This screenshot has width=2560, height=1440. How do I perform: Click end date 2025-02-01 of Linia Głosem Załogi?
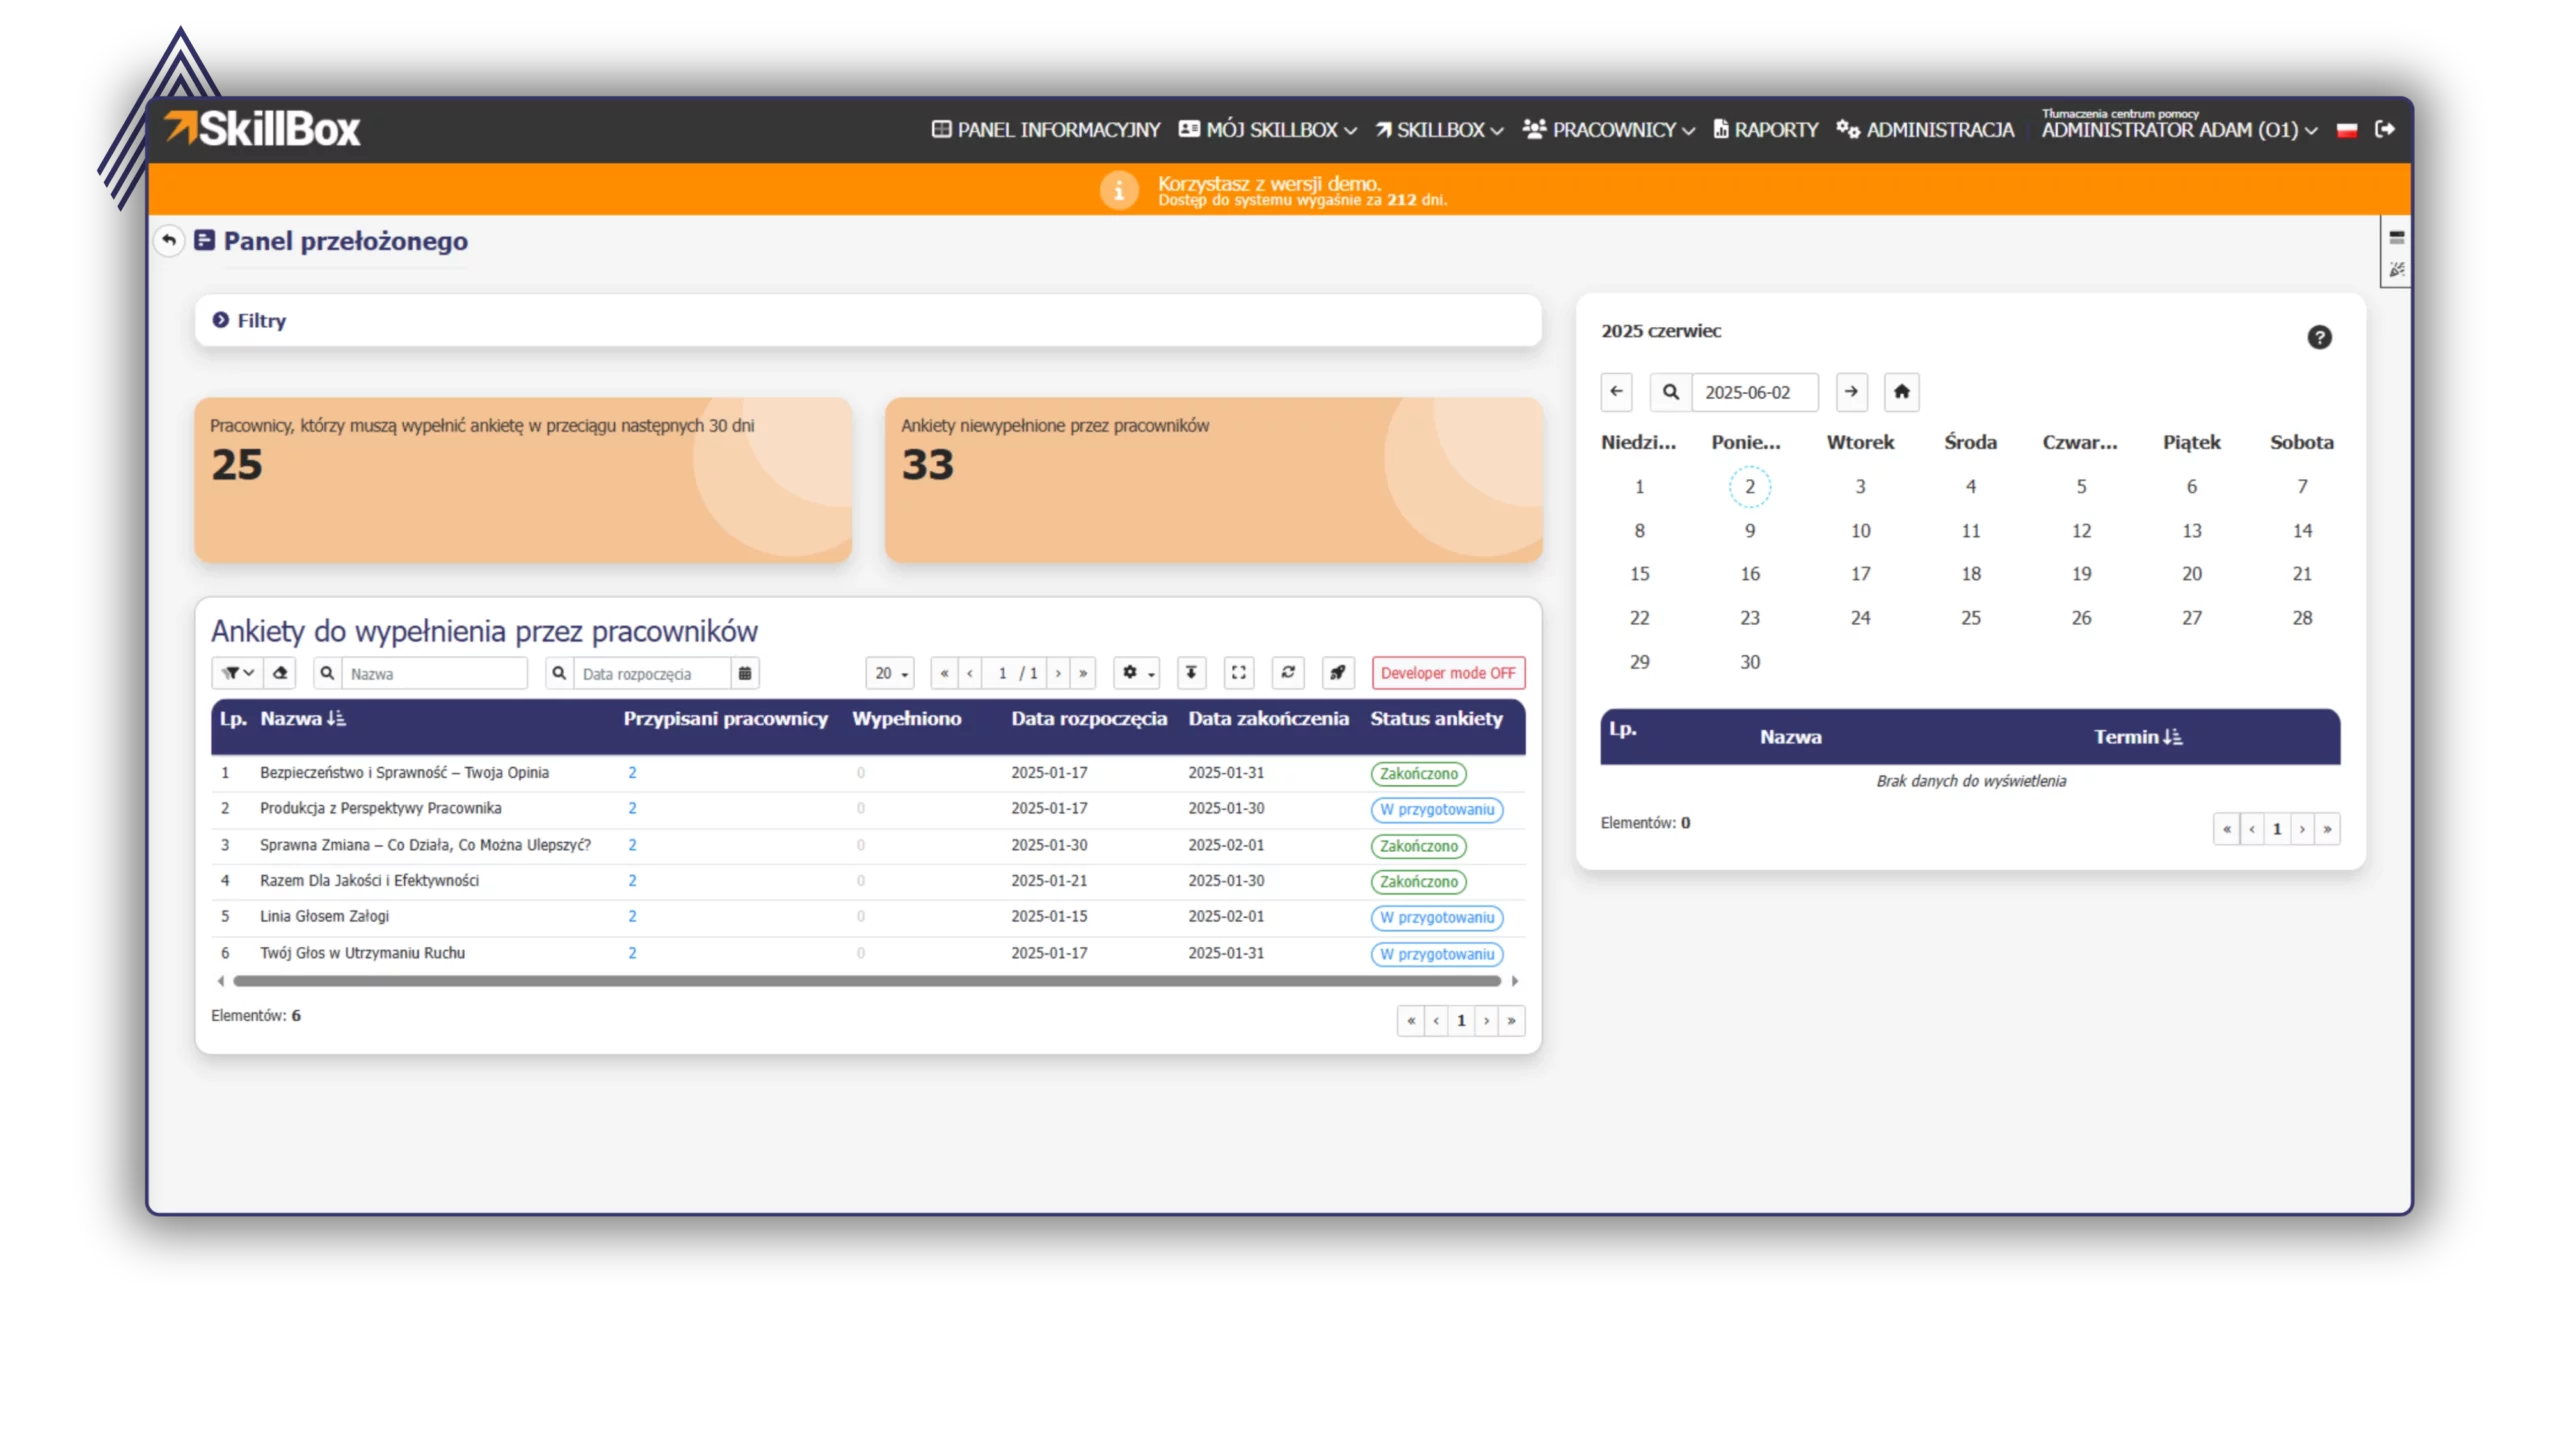(1225, 917)
